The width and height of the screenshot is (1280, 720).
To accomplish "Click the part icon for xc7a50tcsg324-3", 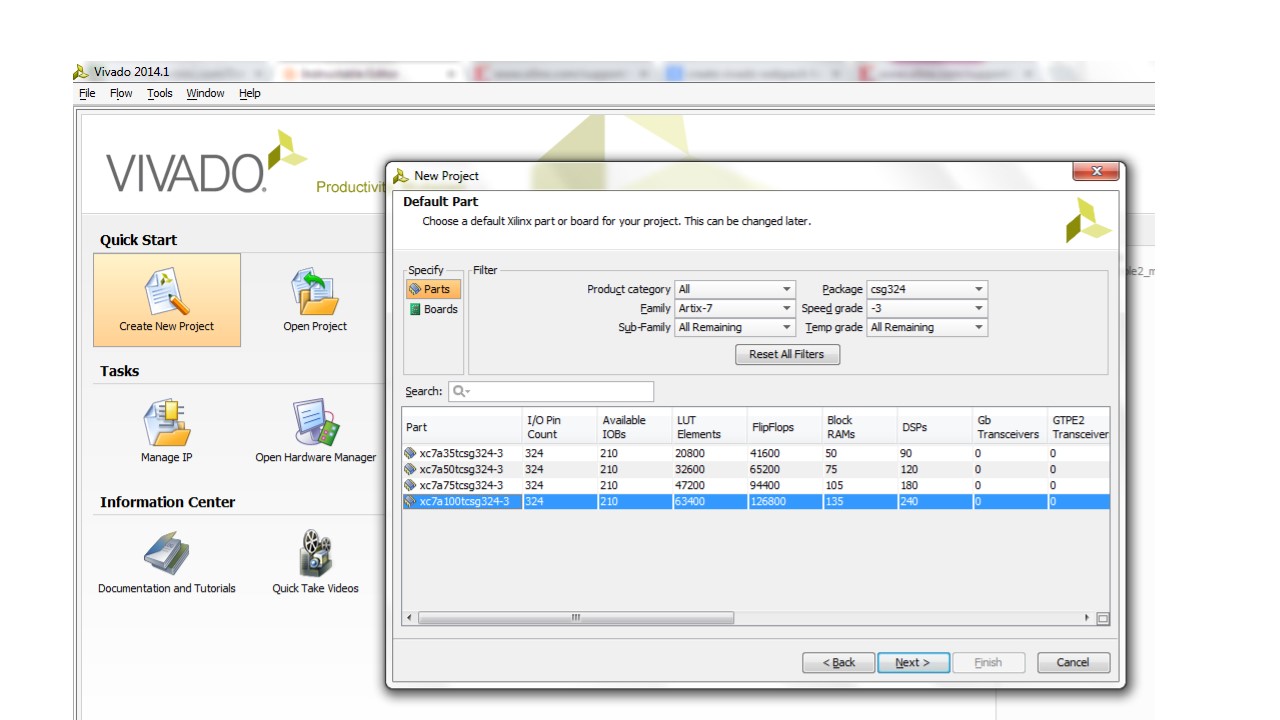I will (410, 469).
